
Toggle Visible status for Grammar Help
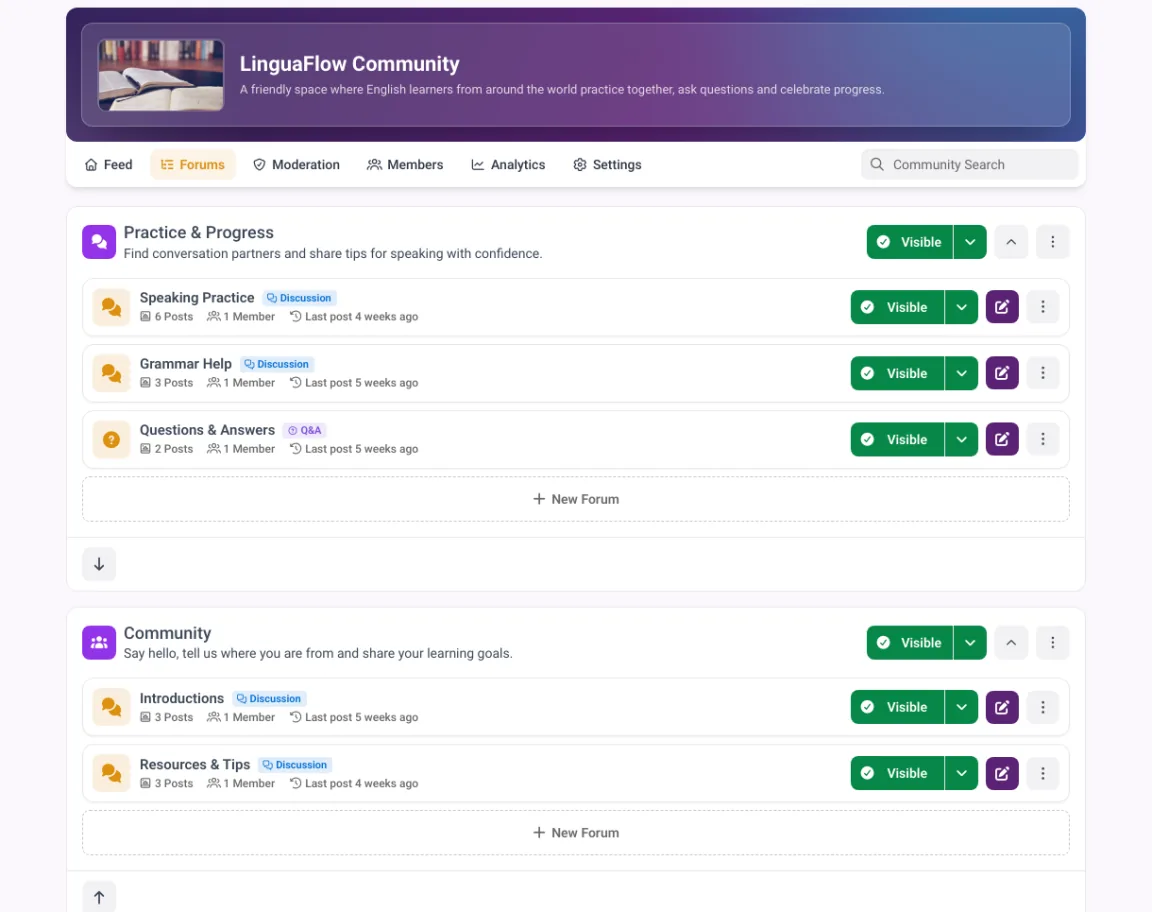pos(897,373)
